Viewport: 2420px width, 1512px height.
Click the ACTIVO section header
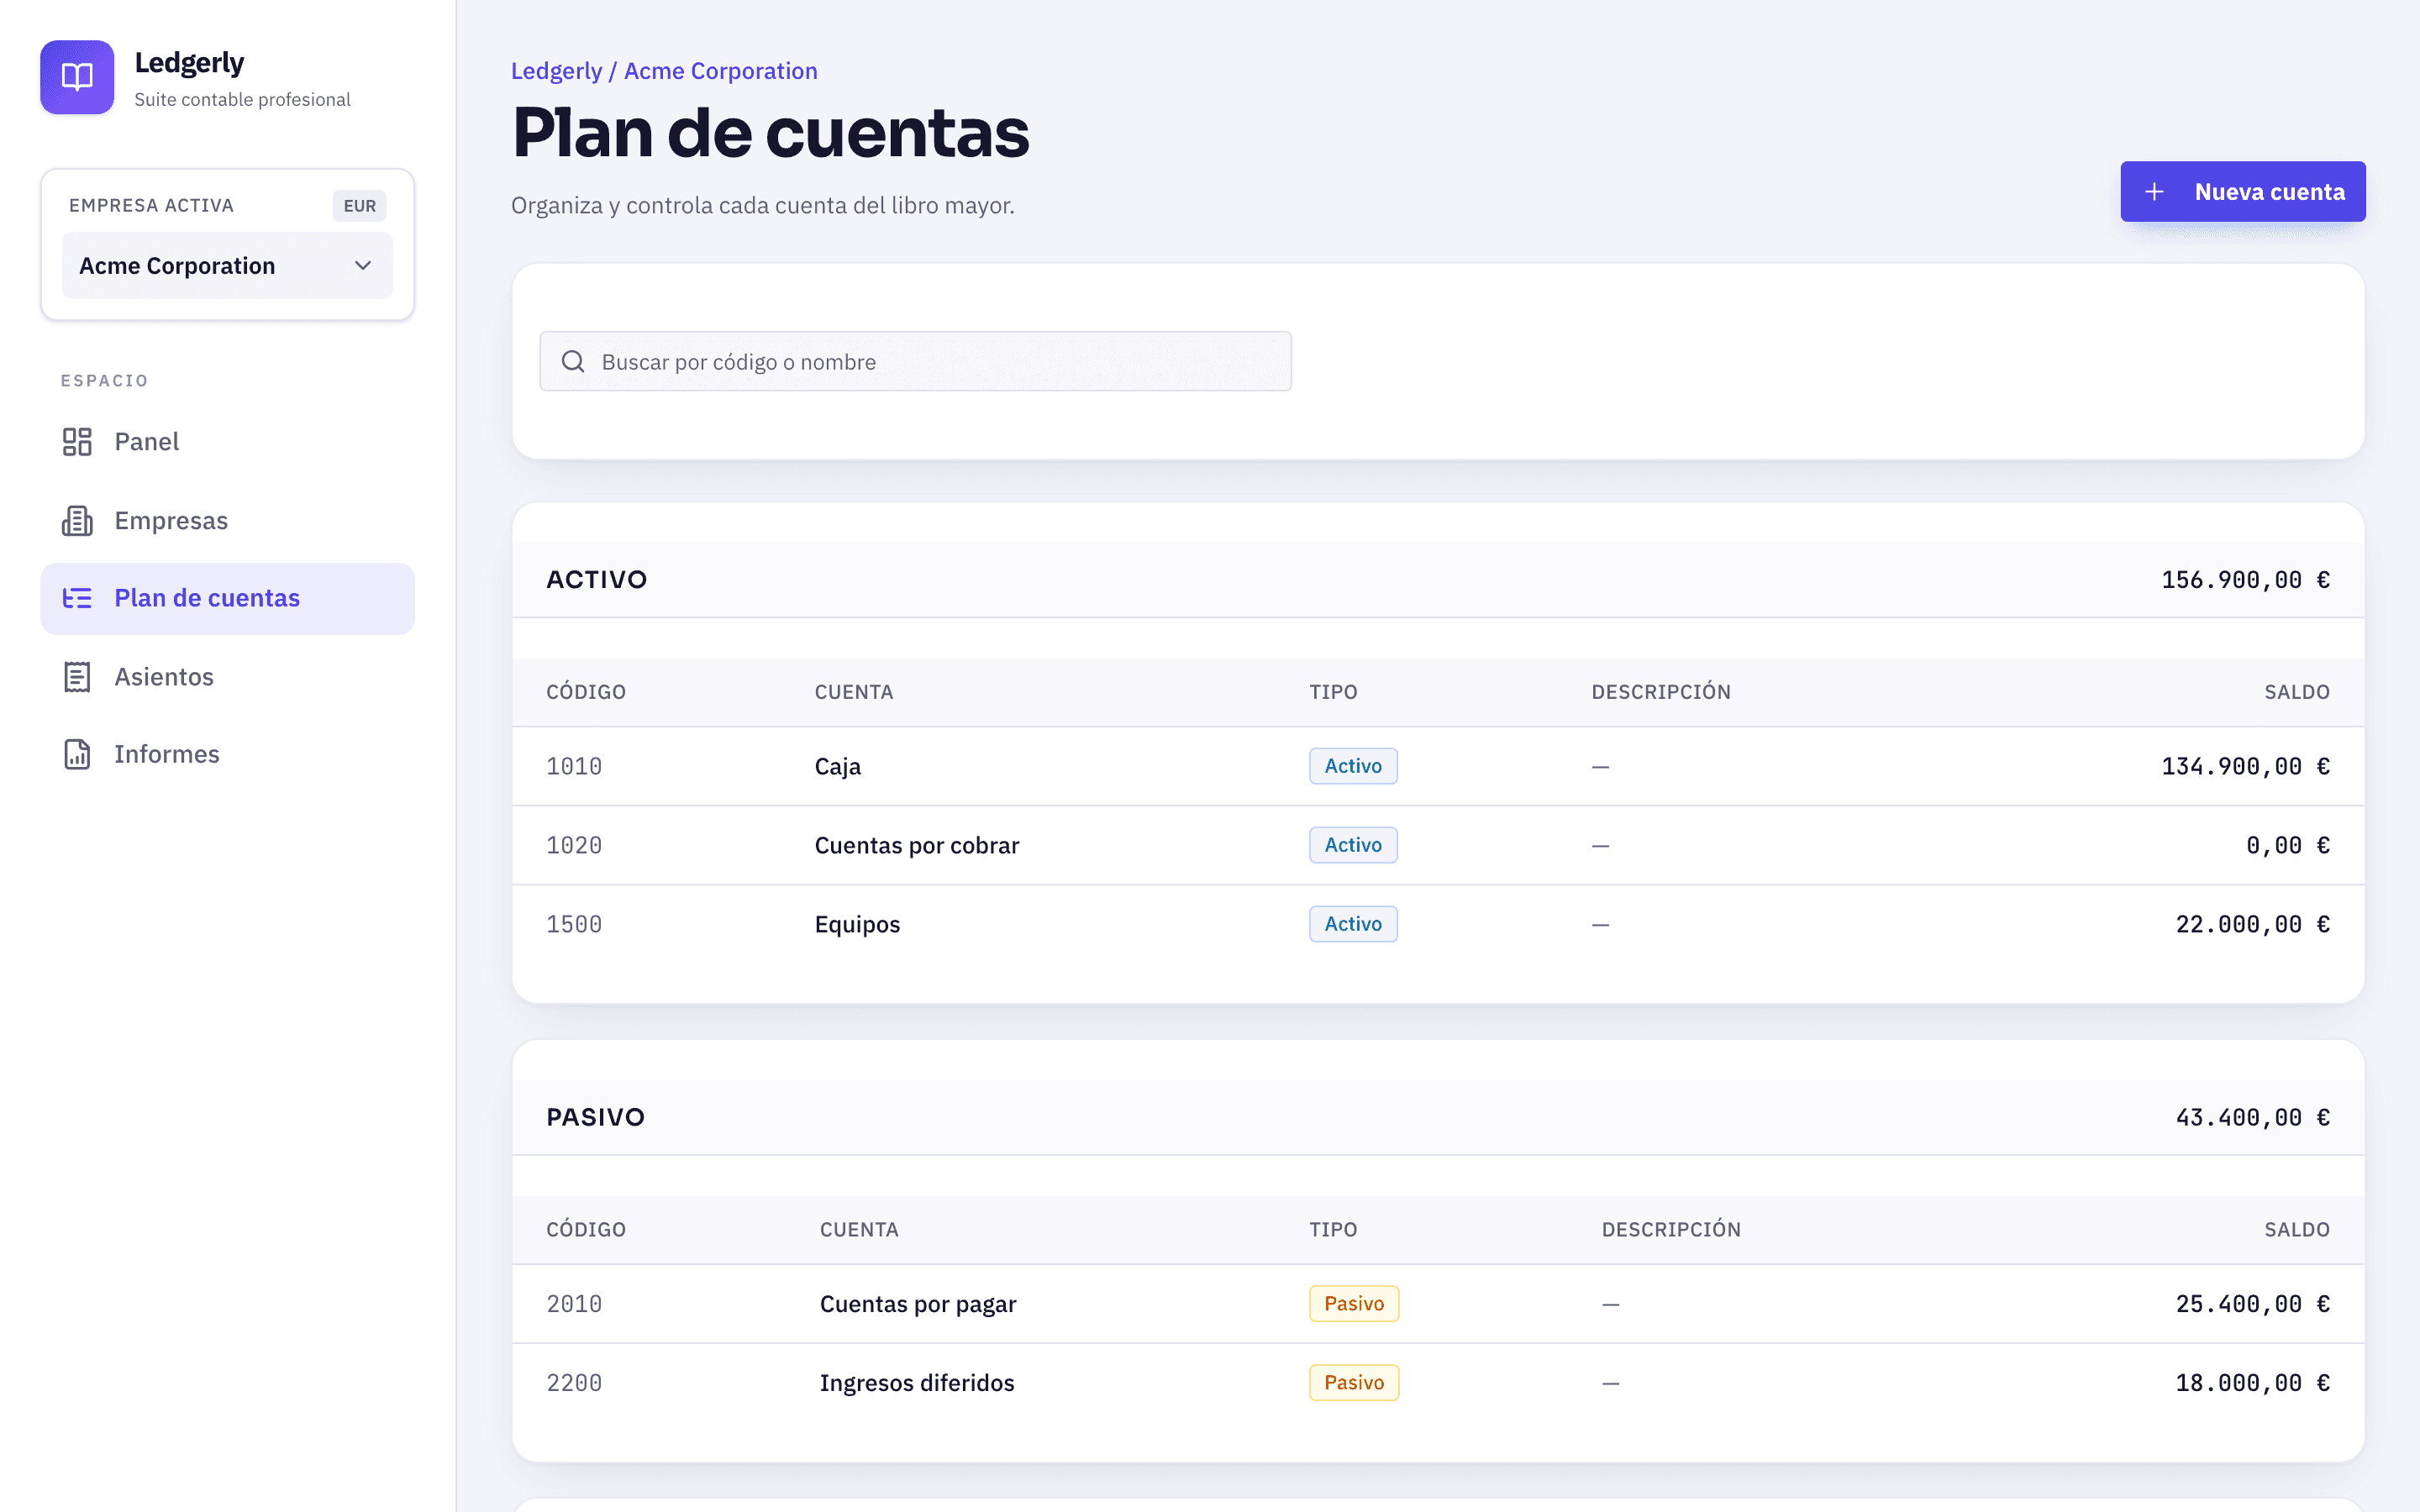point(597,580)
